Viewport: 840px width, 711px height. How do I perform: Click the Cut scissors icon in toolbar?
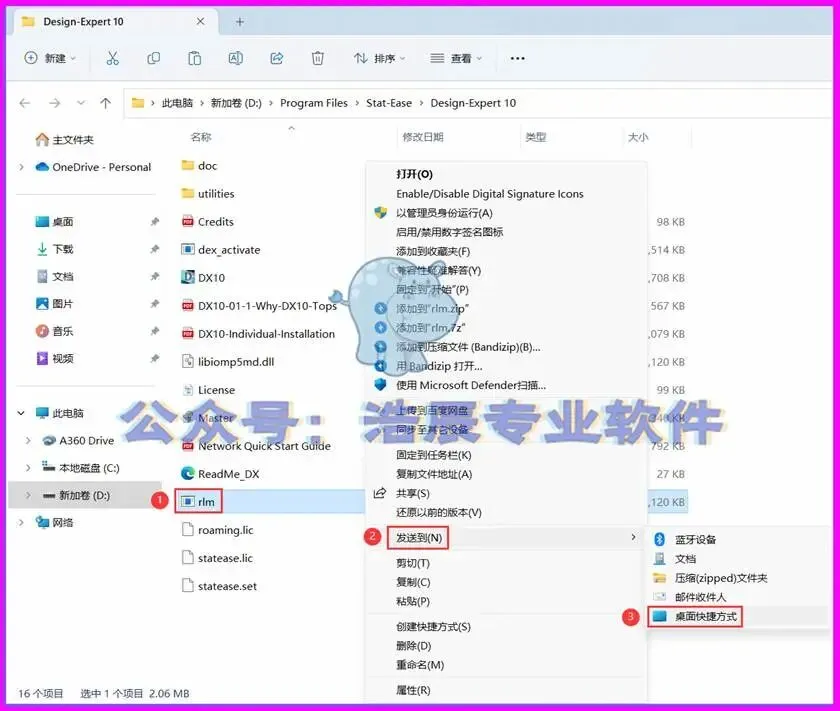pyautogui.click(x=112, y=58)
